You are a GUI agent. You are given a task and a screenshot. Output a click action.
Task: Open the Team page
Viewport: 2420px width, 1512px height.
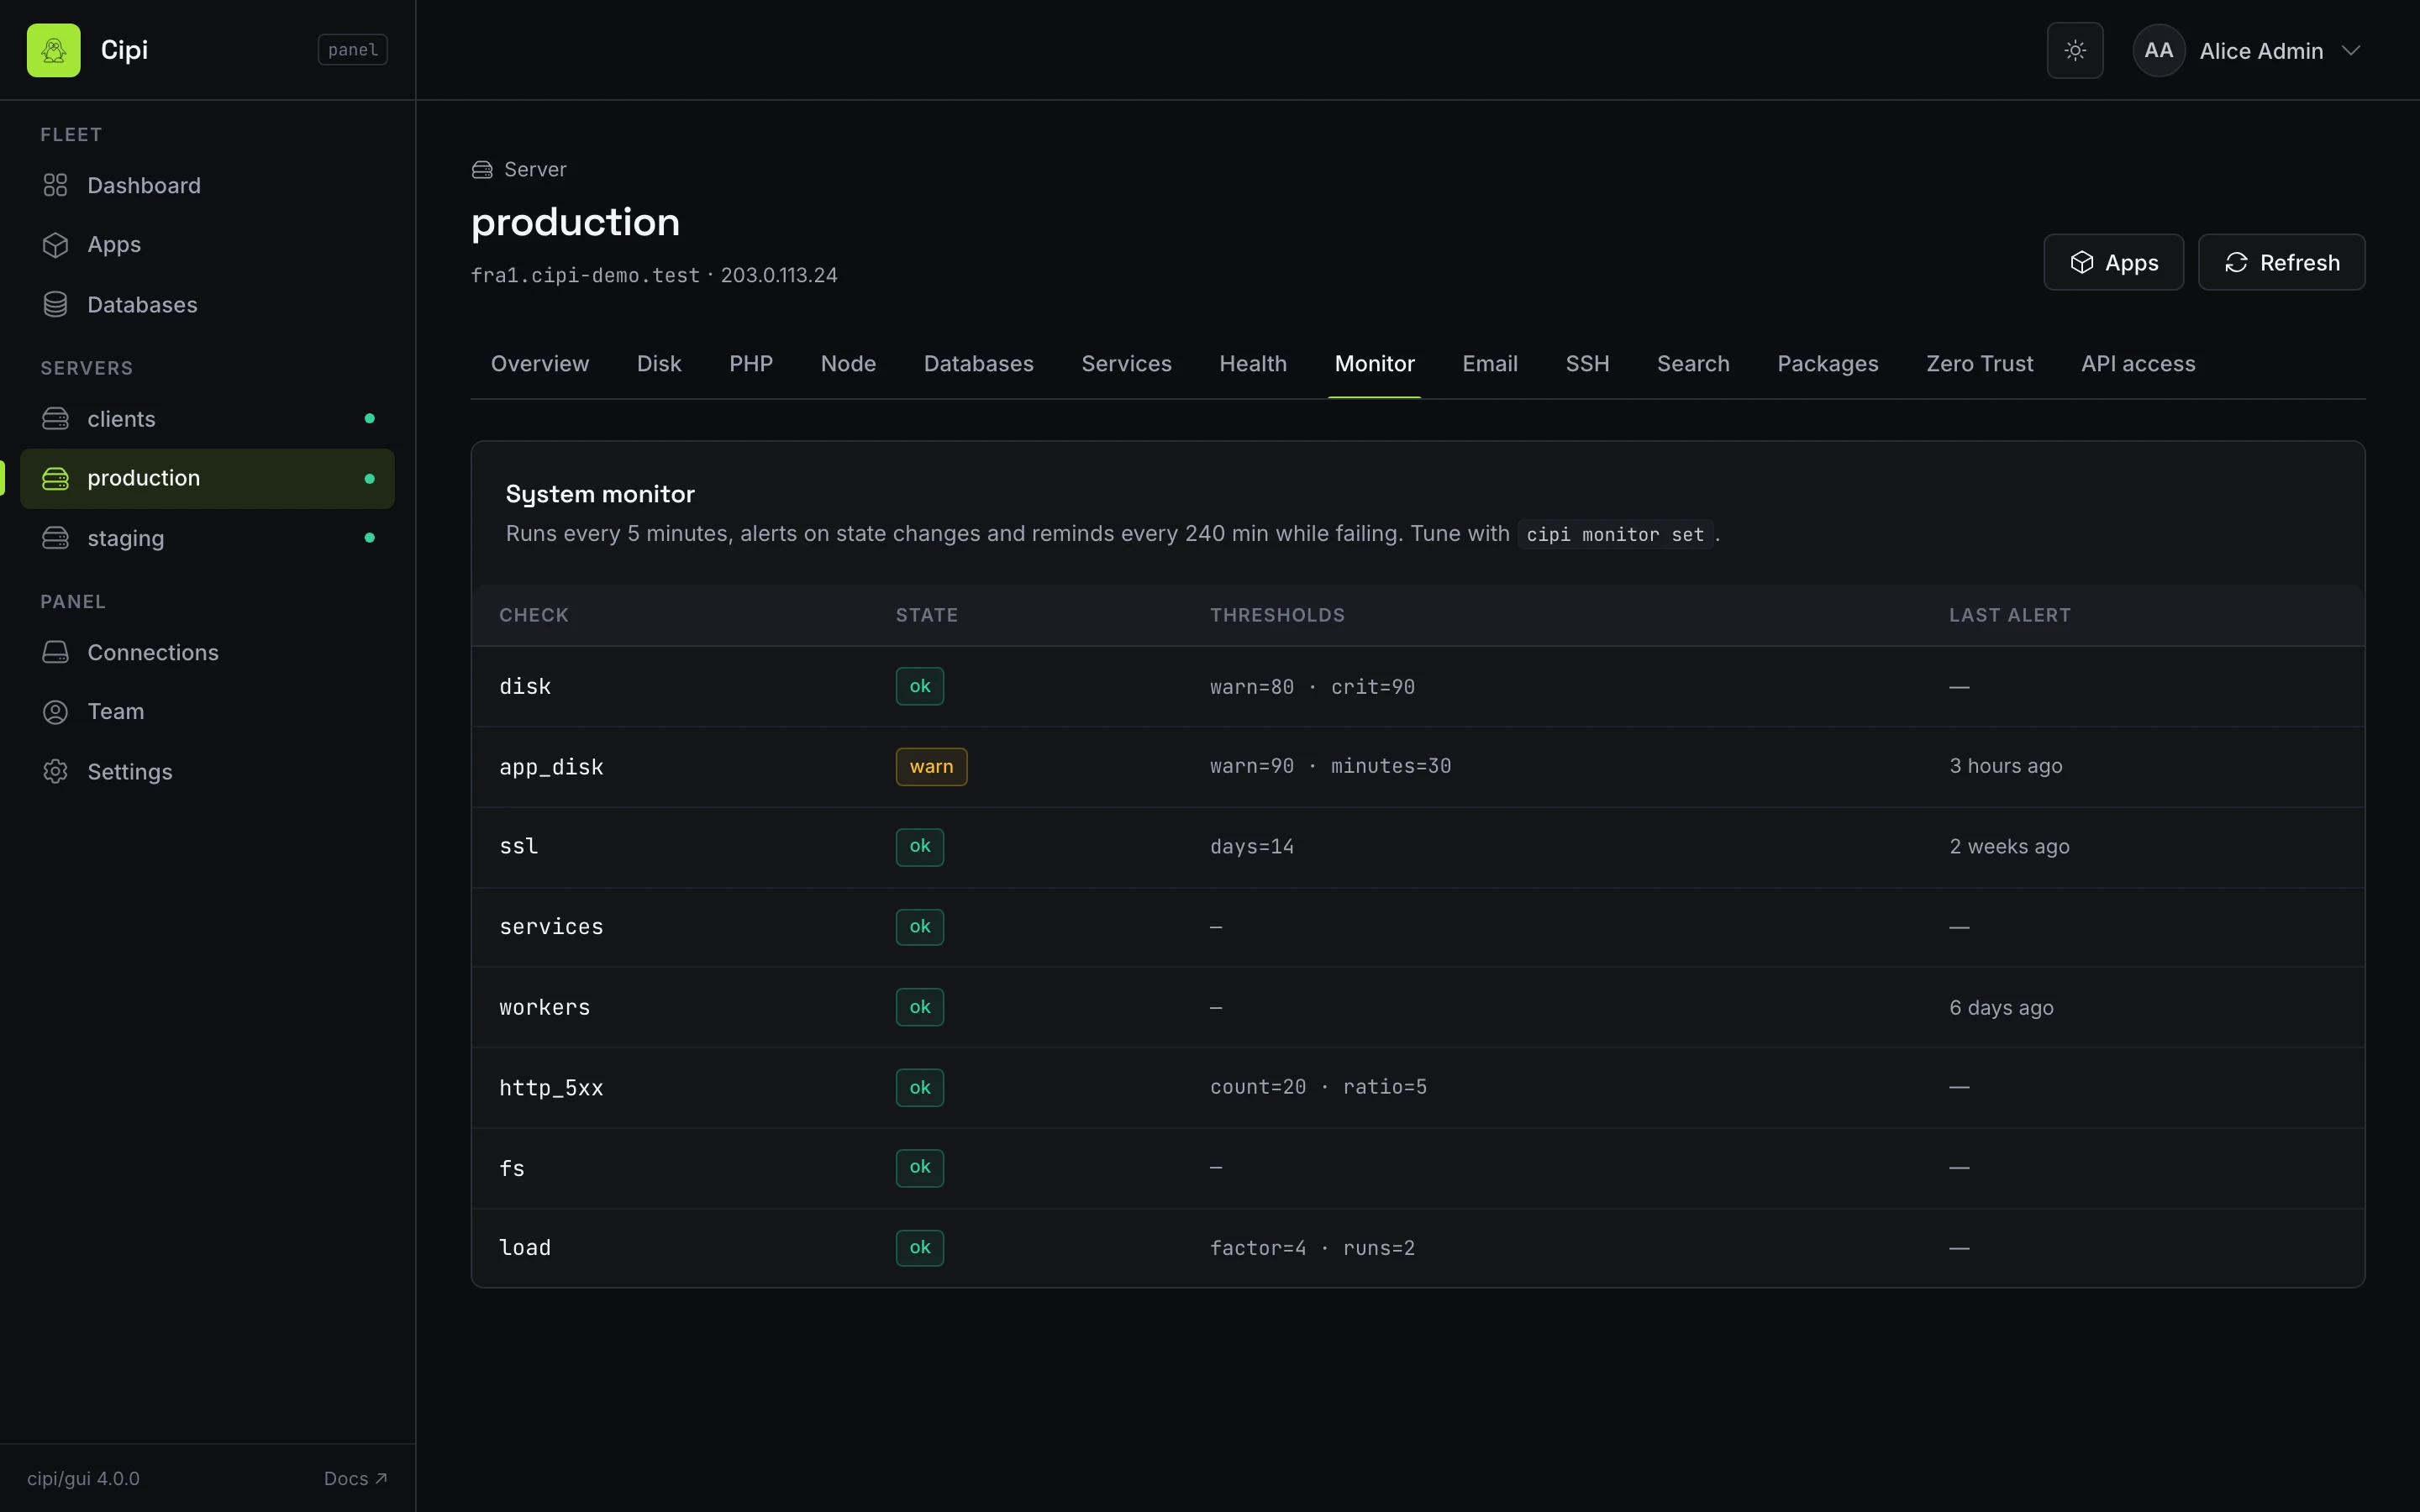pos(207,712)
